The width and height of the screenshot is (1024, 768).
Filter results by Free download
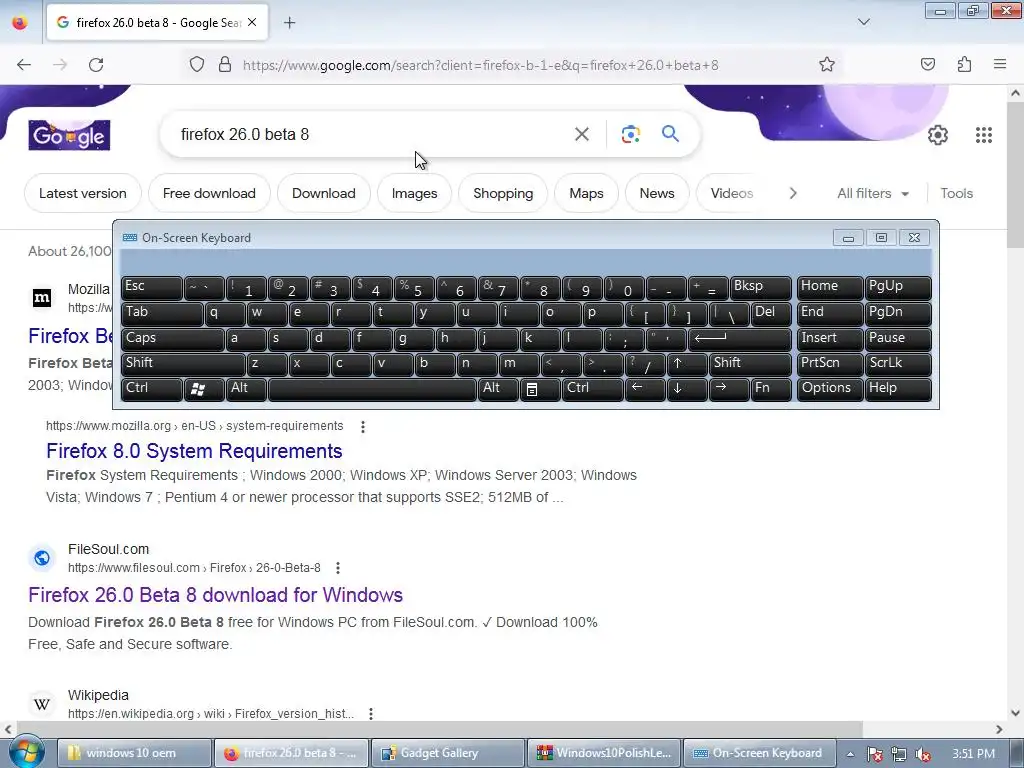pyautogui.click(x=209, y=193)
